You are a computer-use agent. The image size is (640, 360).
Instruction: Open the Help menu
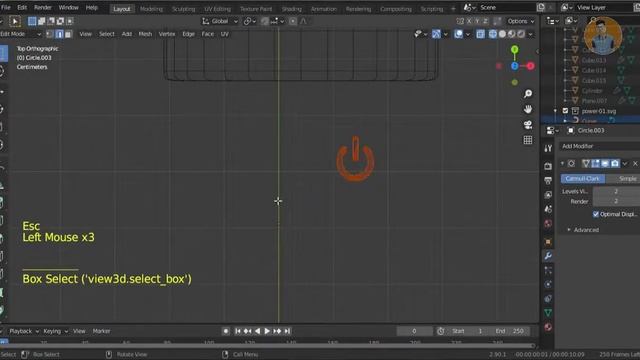point(91,8)
